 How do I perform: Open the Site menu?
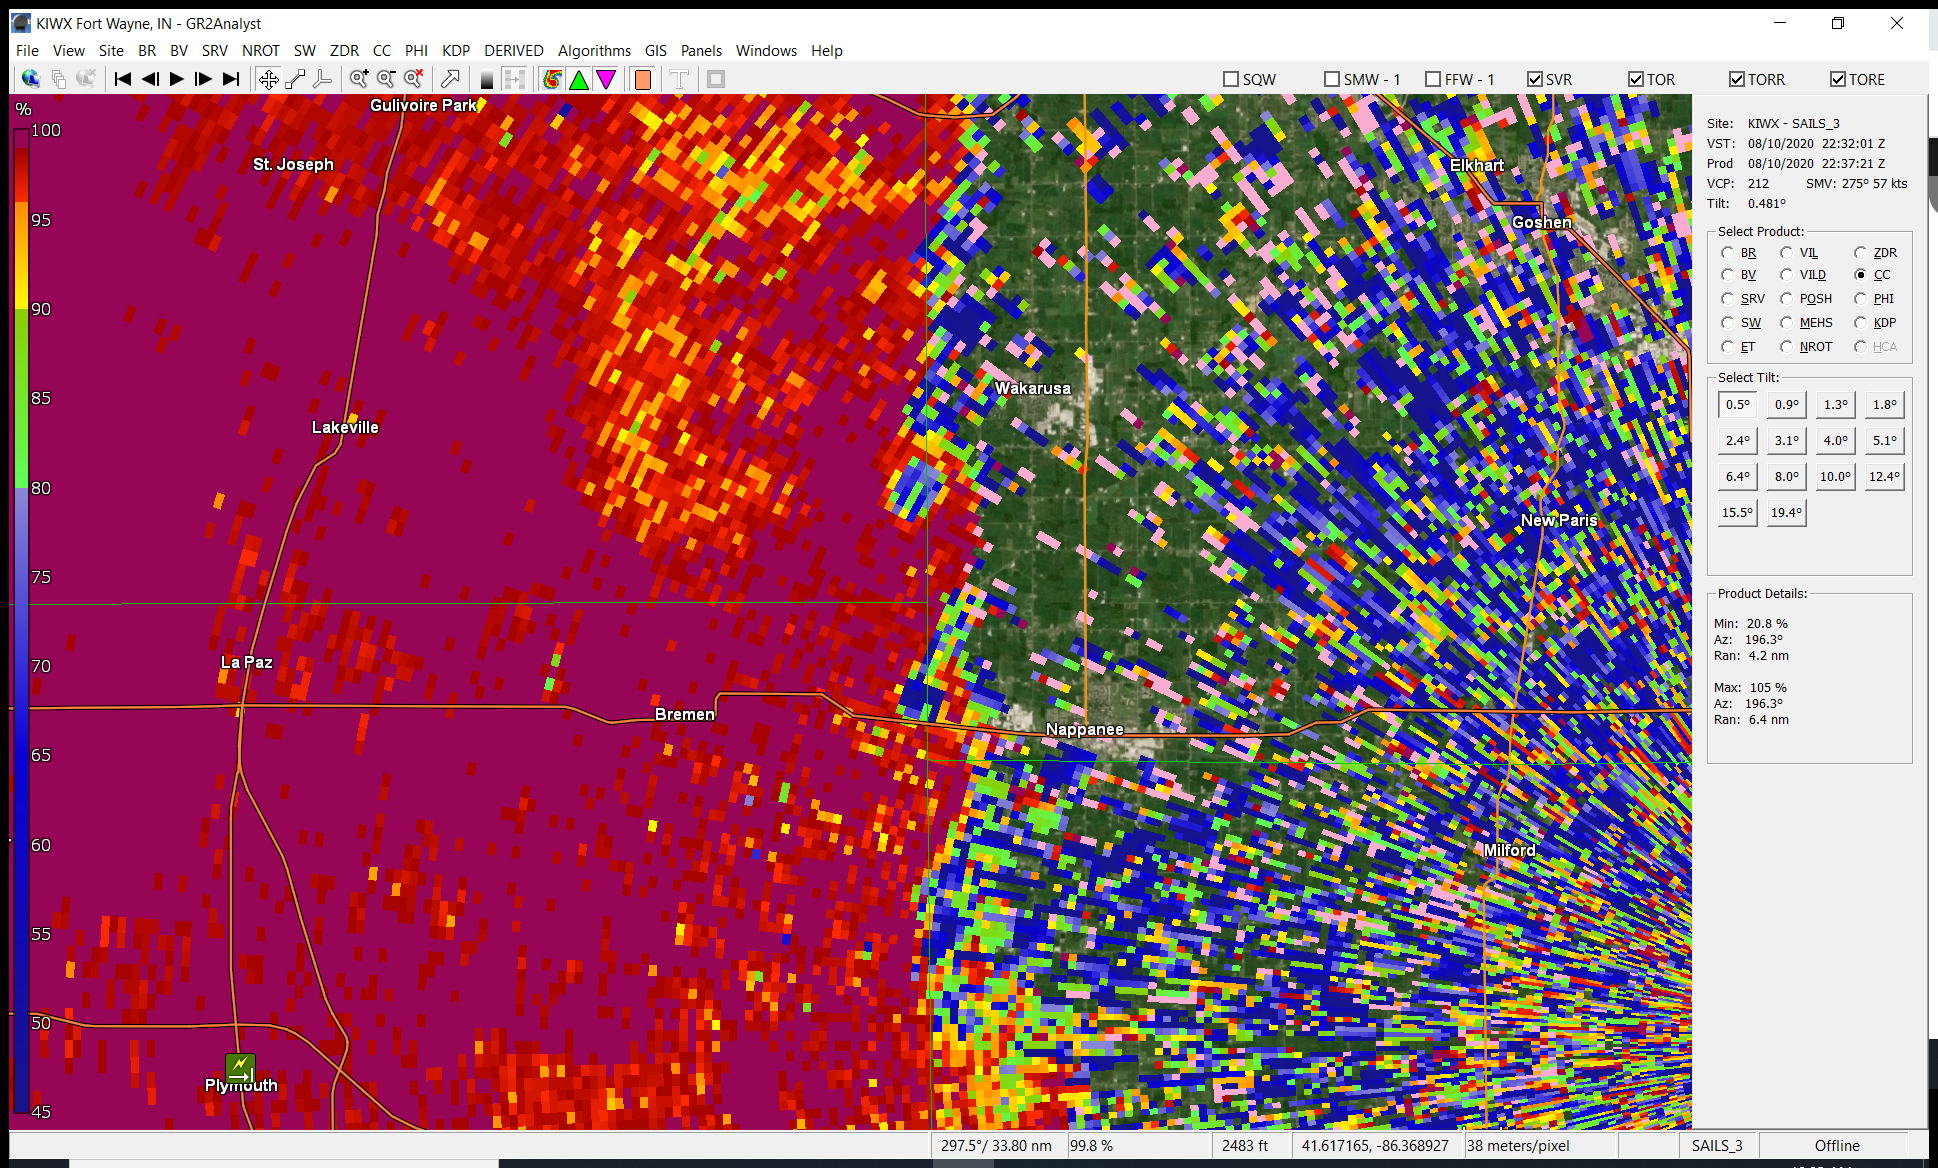tap(111, 51)
